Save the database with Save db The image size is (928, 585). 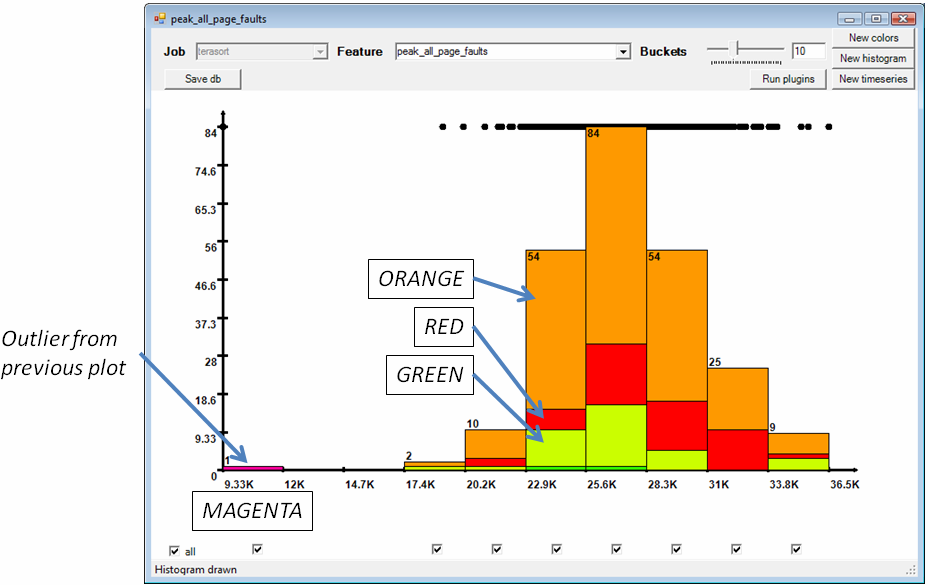click(x=203, y=79)
